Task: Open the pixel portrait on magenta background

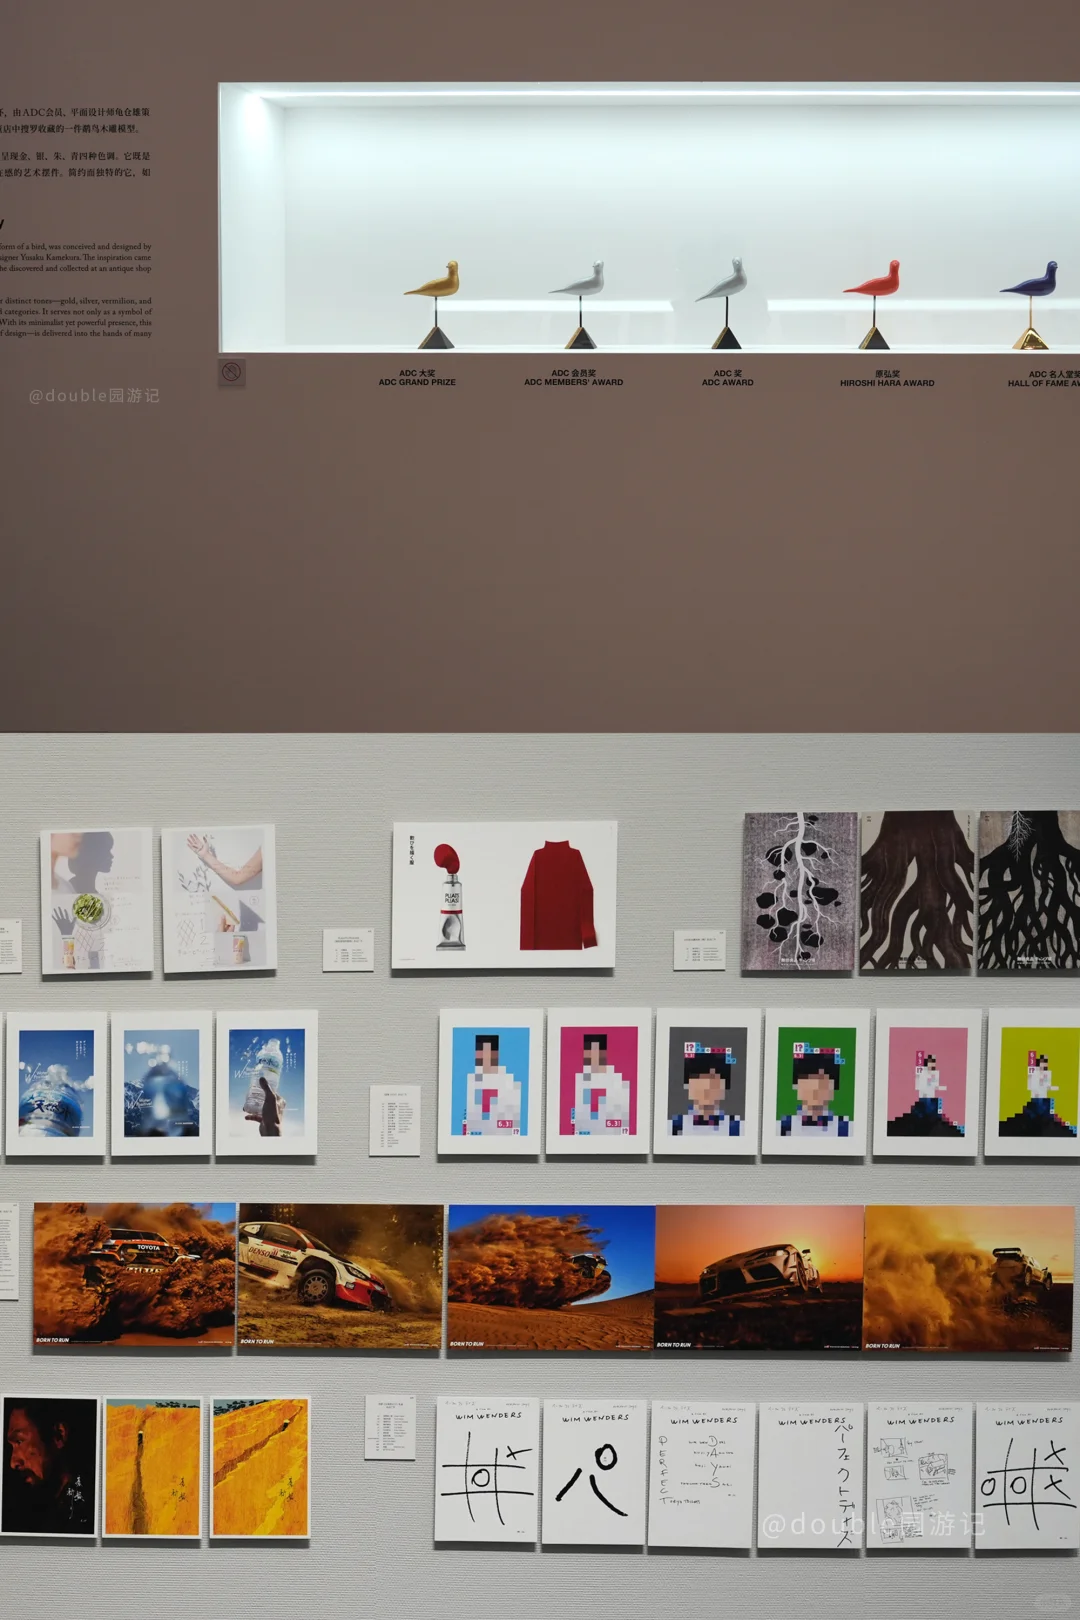Action: pyautogui.click(x=598, y=1082)
